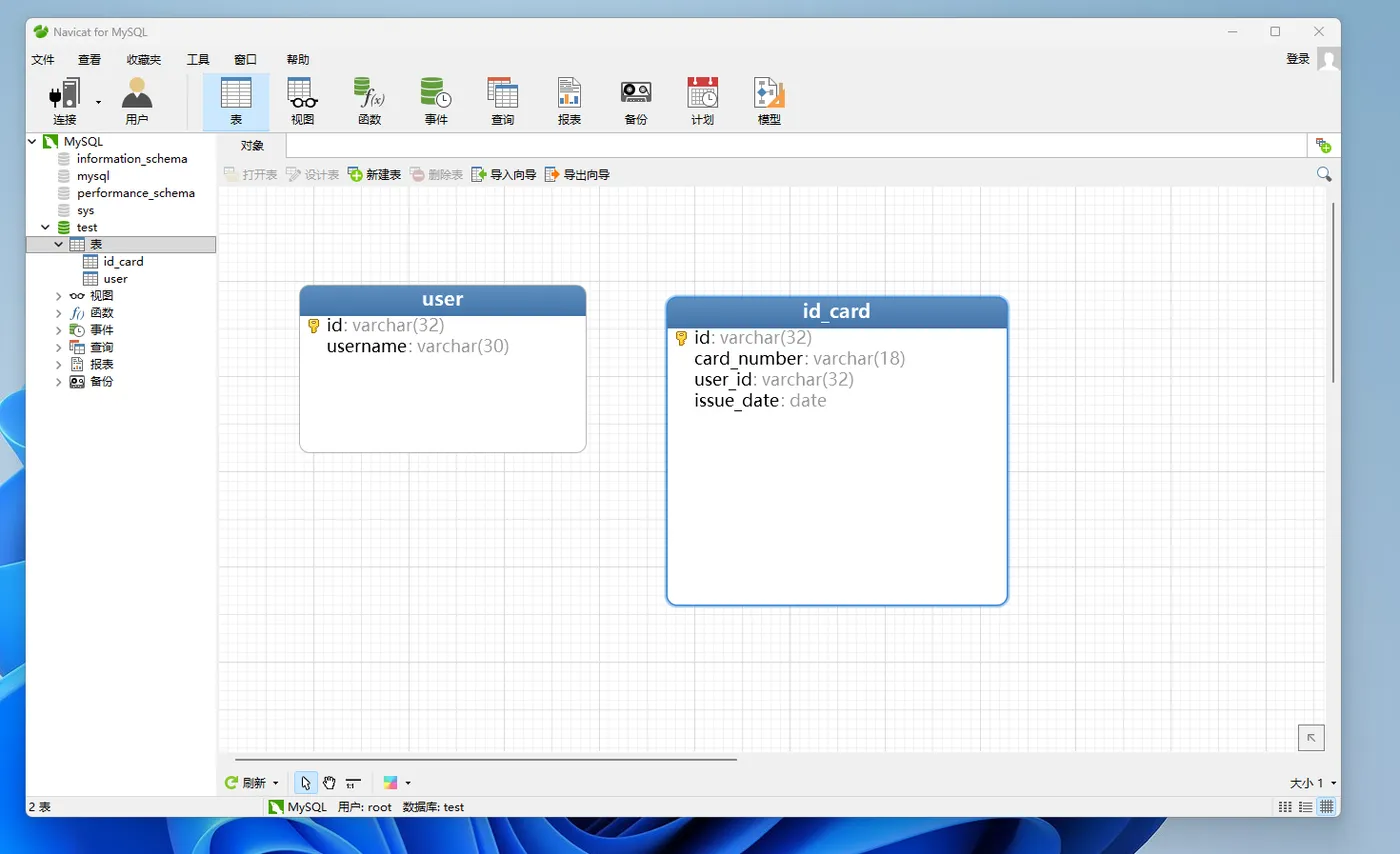This screenshot has height=854, width=1400.
Task: Open the 模型 (Model) toolbar icon
Action: tap(769, 102)
